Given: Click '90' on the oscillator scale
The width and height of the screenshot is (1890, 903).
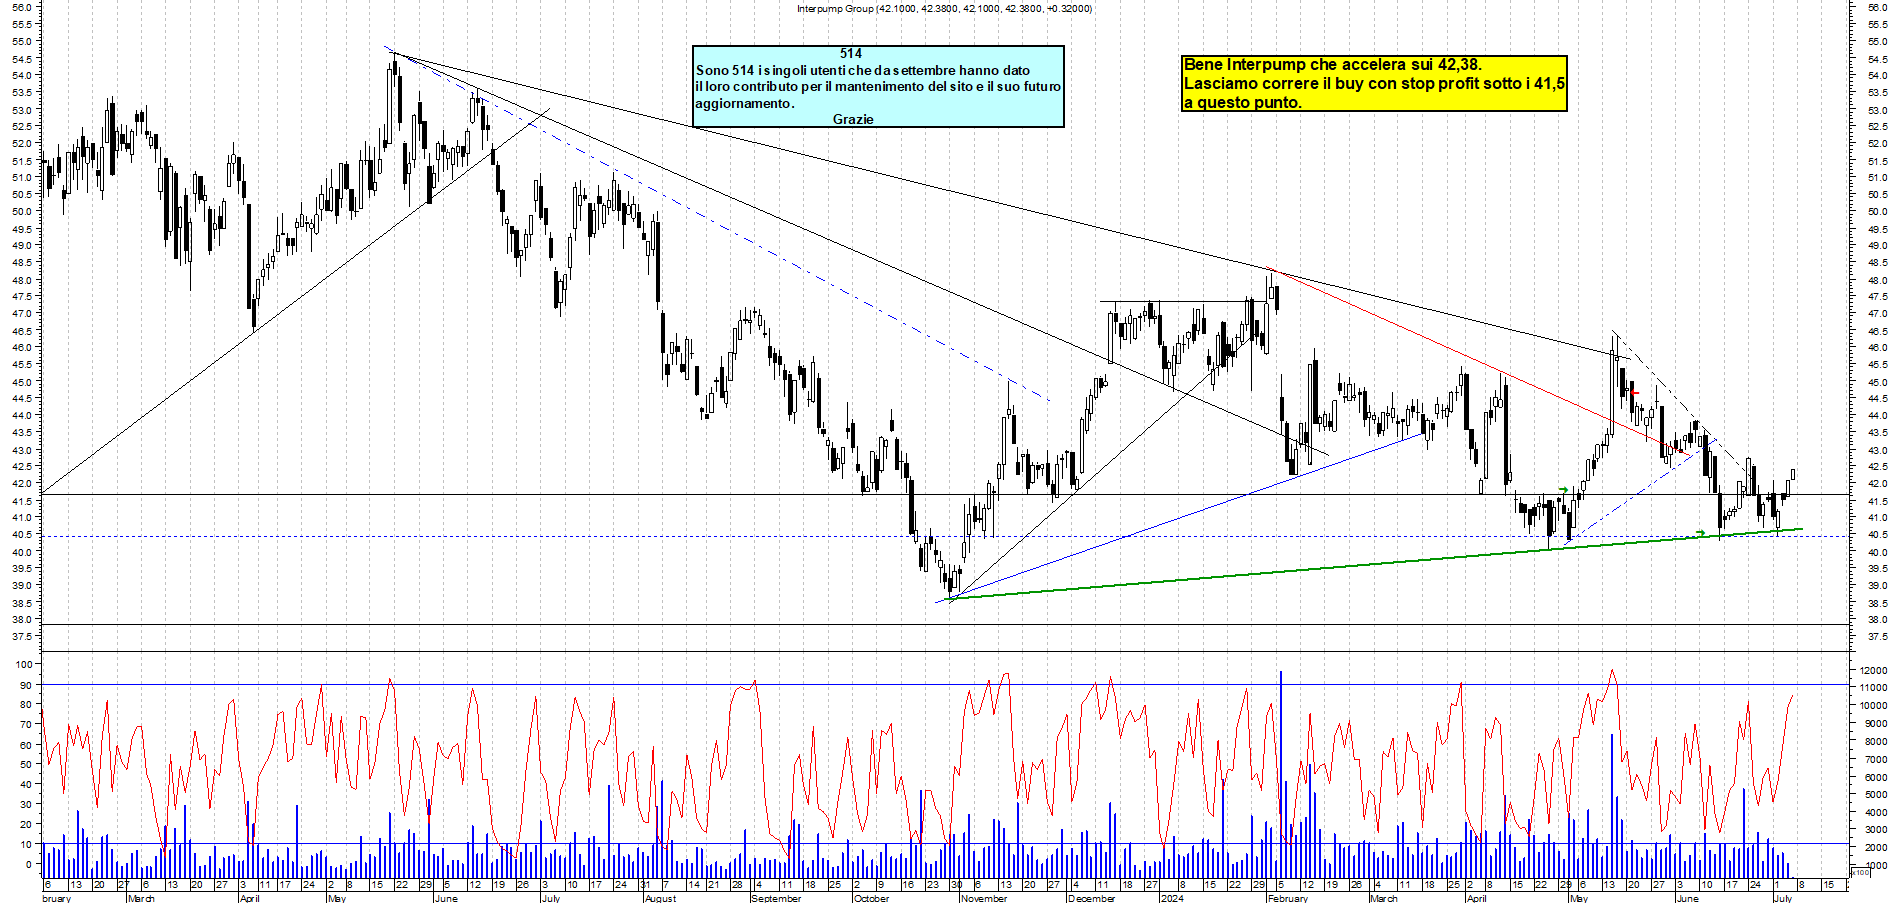Looking at the screenshot, I should click(x=26, y=685).
